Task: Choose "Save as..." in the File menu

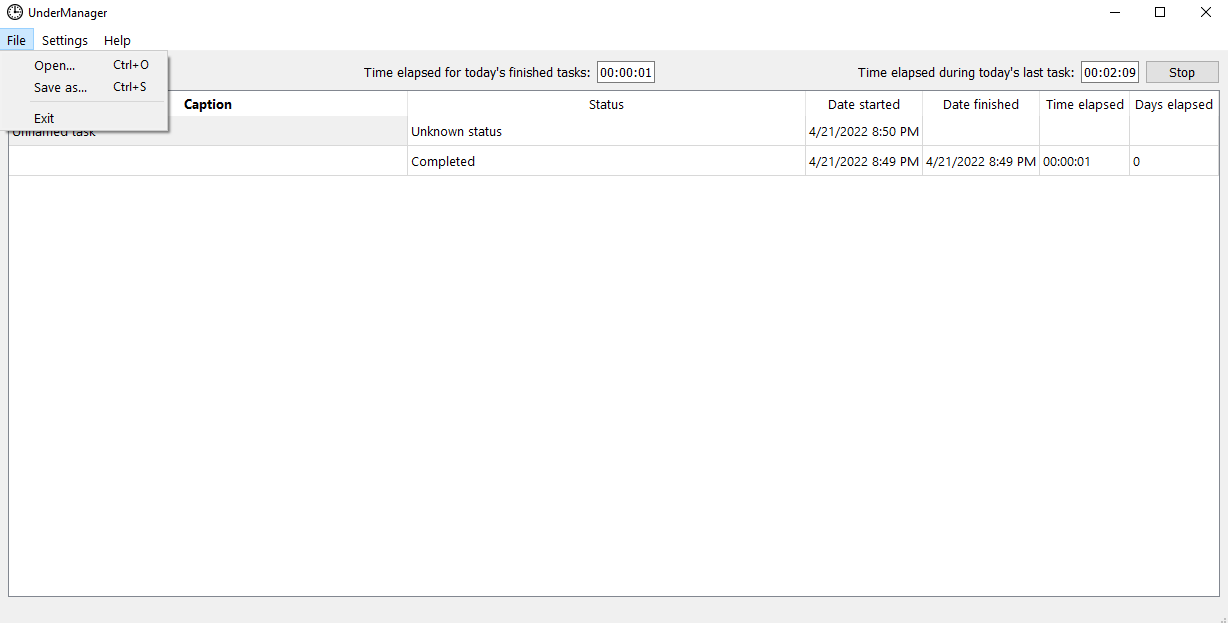Action: (60, 87)
